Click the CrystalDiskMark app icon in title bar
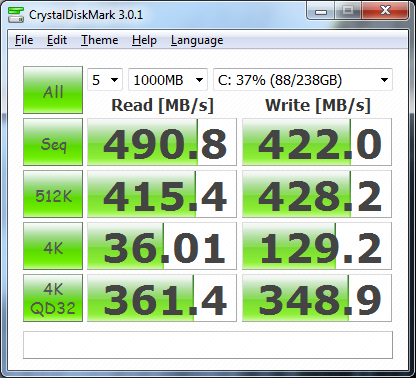This screenshot has width=416, height=378. click(x=16, y=15)
